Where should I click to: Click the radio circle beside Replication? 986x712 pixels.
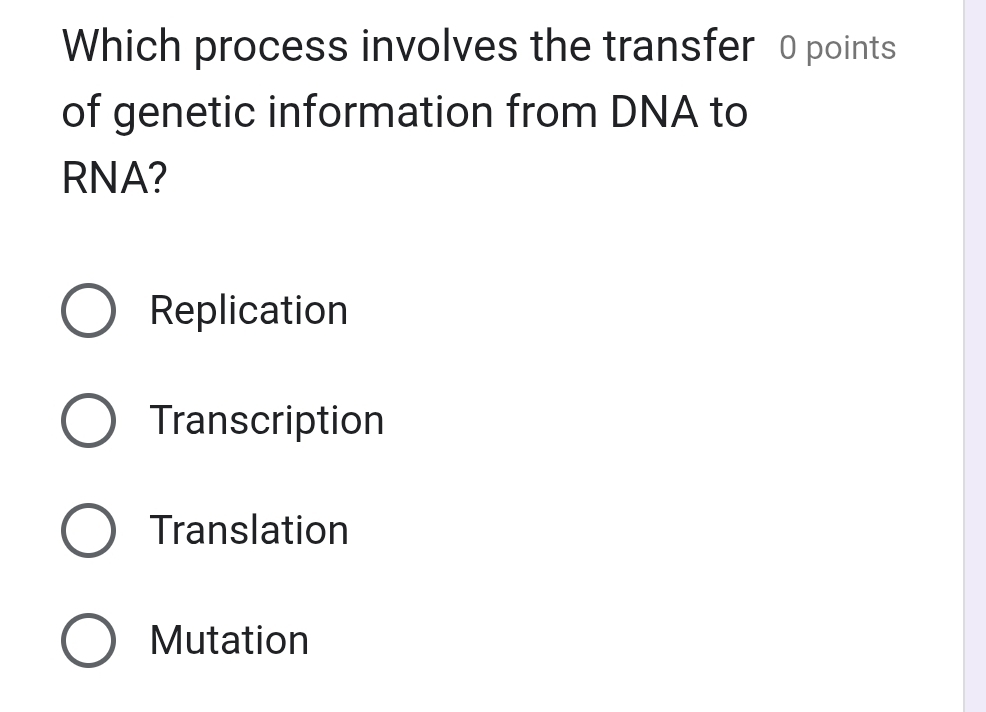[88, 310]
